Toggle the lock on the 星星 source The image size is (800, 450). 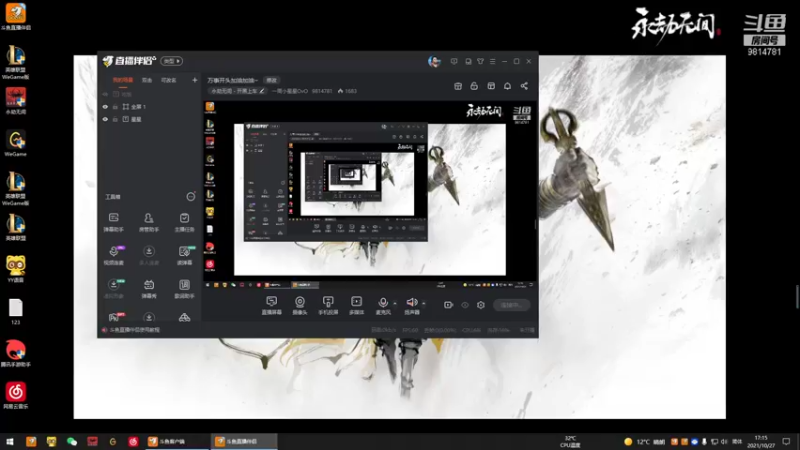(x=115, y=119)
